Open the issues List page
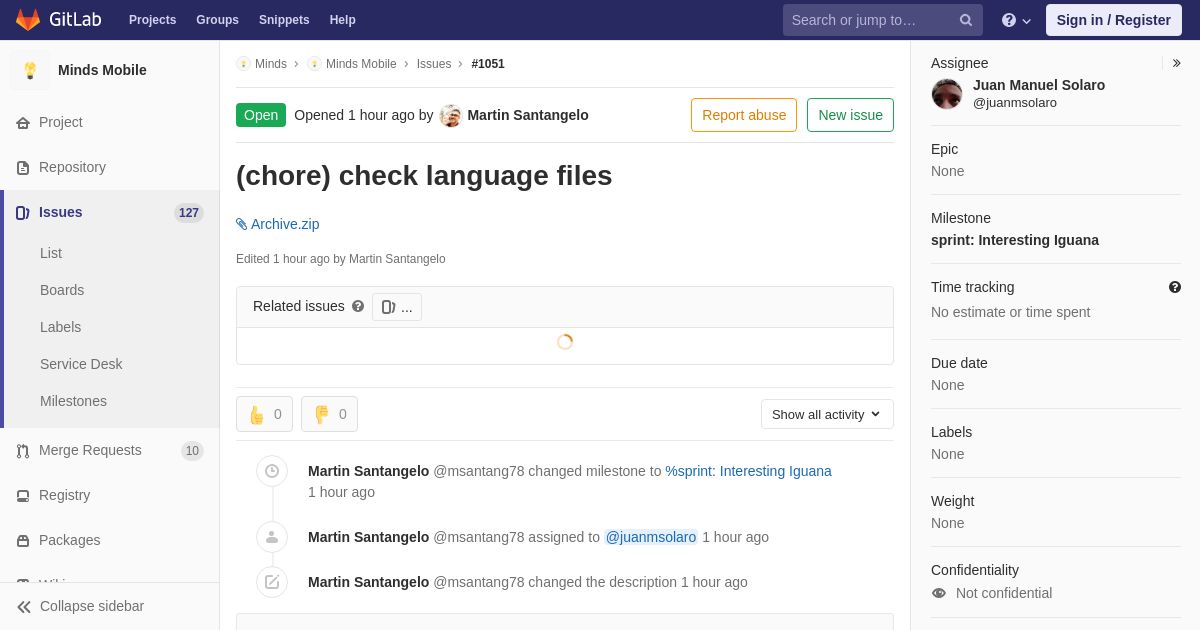This screenshot has width=1200, height=630. click(x=51, y=253)
